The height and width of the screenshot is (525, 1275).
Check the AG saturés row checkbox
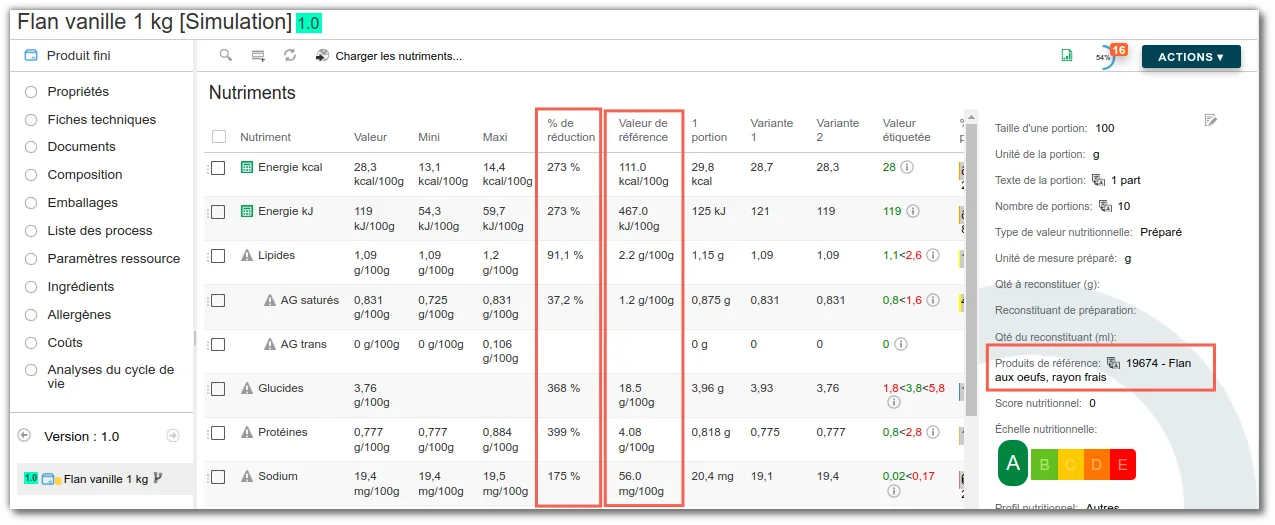(x=218, y=300)
